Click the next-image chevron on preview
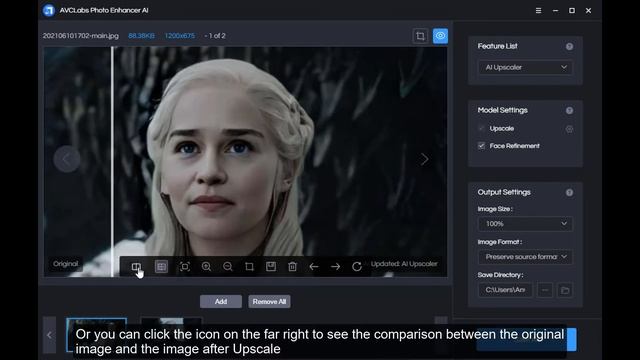640x360 pixels. tap(424, 159)
